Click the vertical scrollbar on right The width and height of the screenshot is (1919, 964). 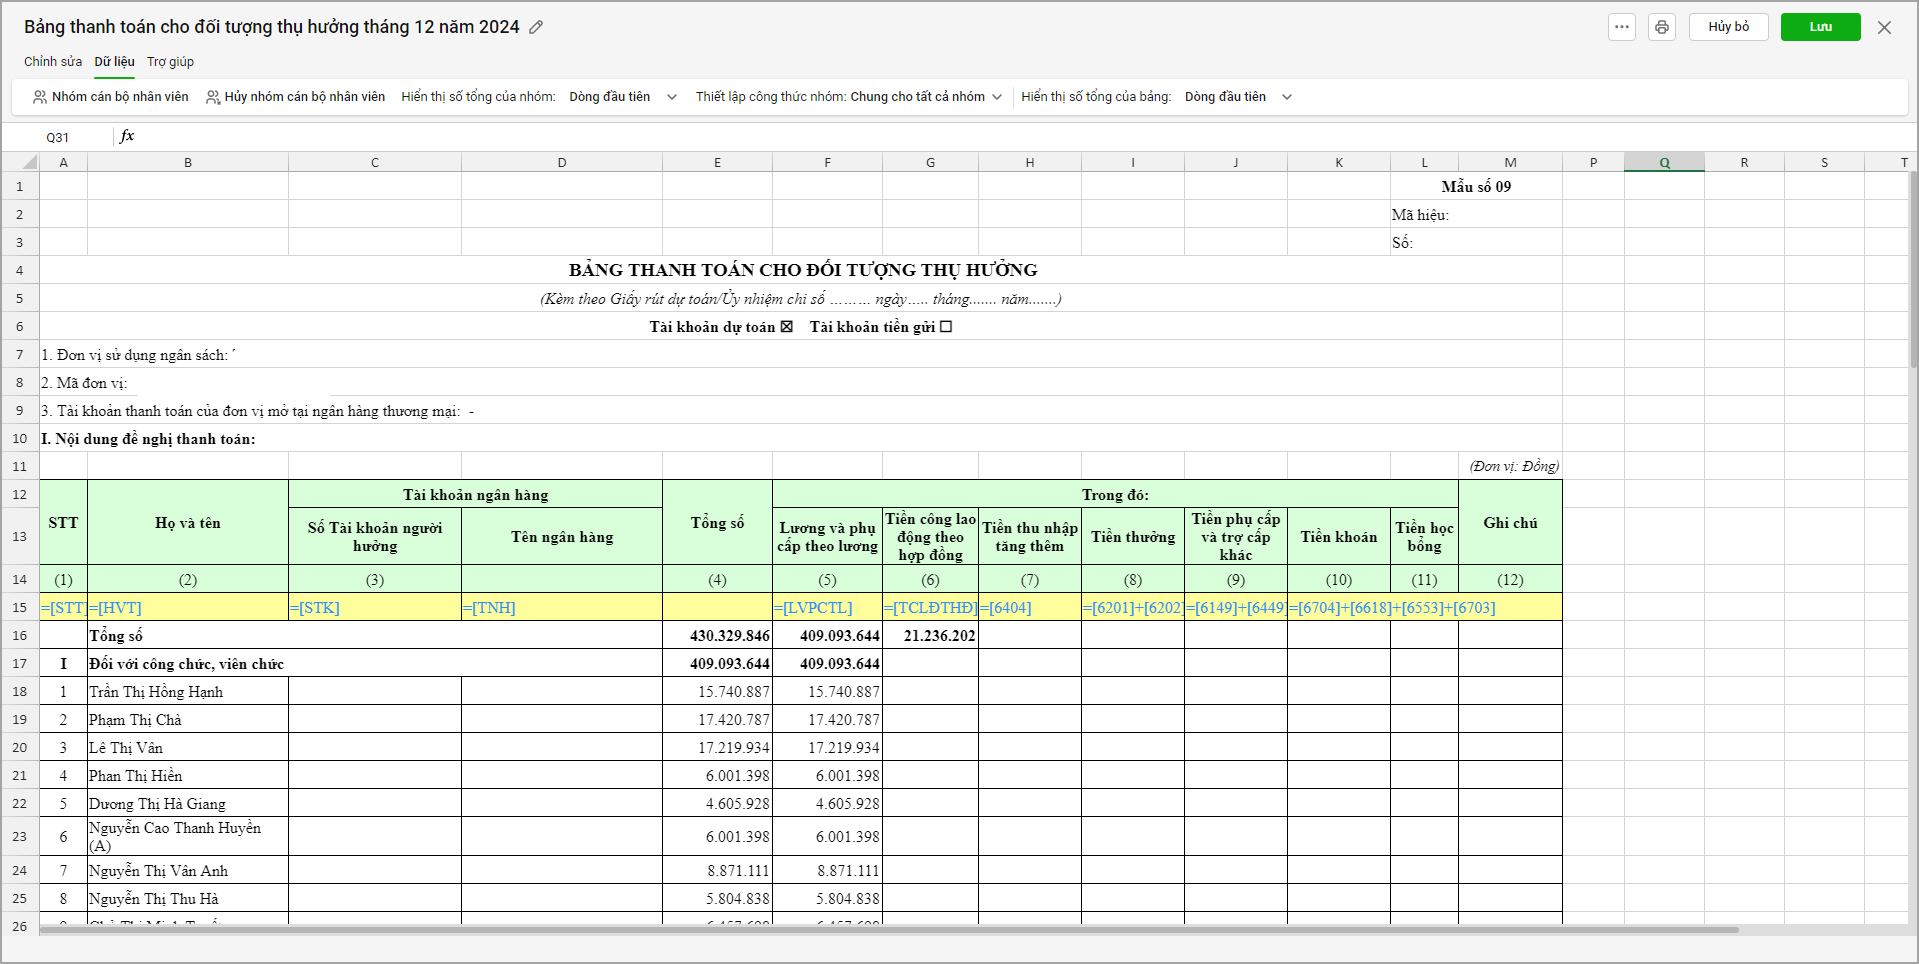click(1914, 270)
